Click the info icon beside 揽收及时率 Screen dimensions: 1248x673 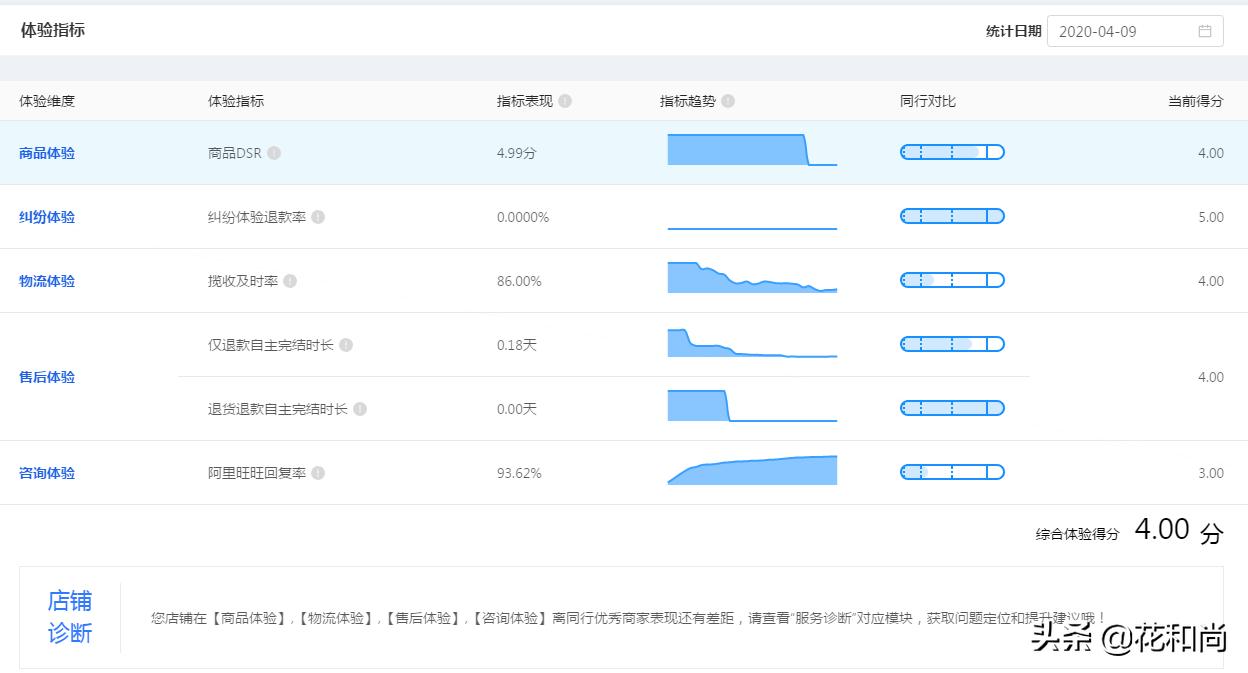point(289,280)
